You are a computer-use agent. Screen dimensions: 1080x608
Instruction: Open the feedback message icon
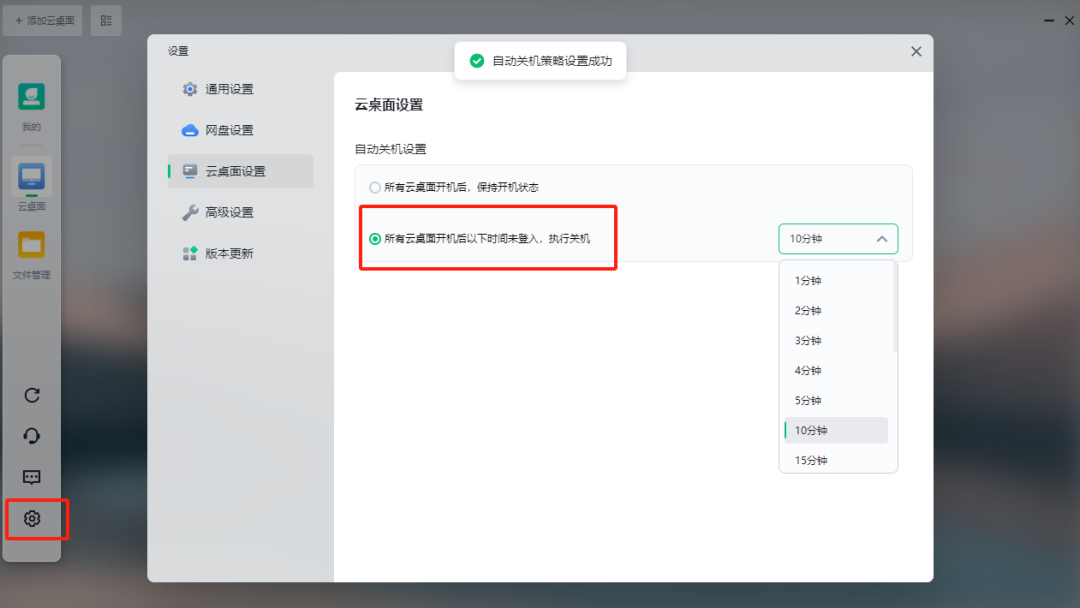(x=32, y=477)
